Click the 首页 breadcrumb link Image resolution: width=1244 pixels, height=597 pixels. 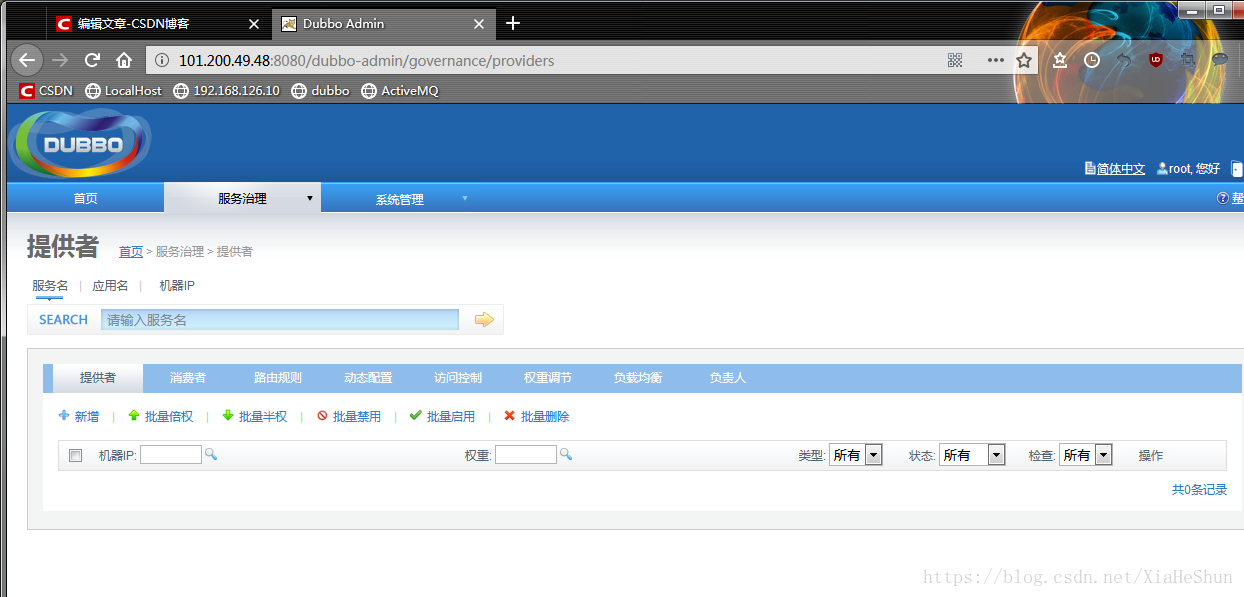pos(131,252)
